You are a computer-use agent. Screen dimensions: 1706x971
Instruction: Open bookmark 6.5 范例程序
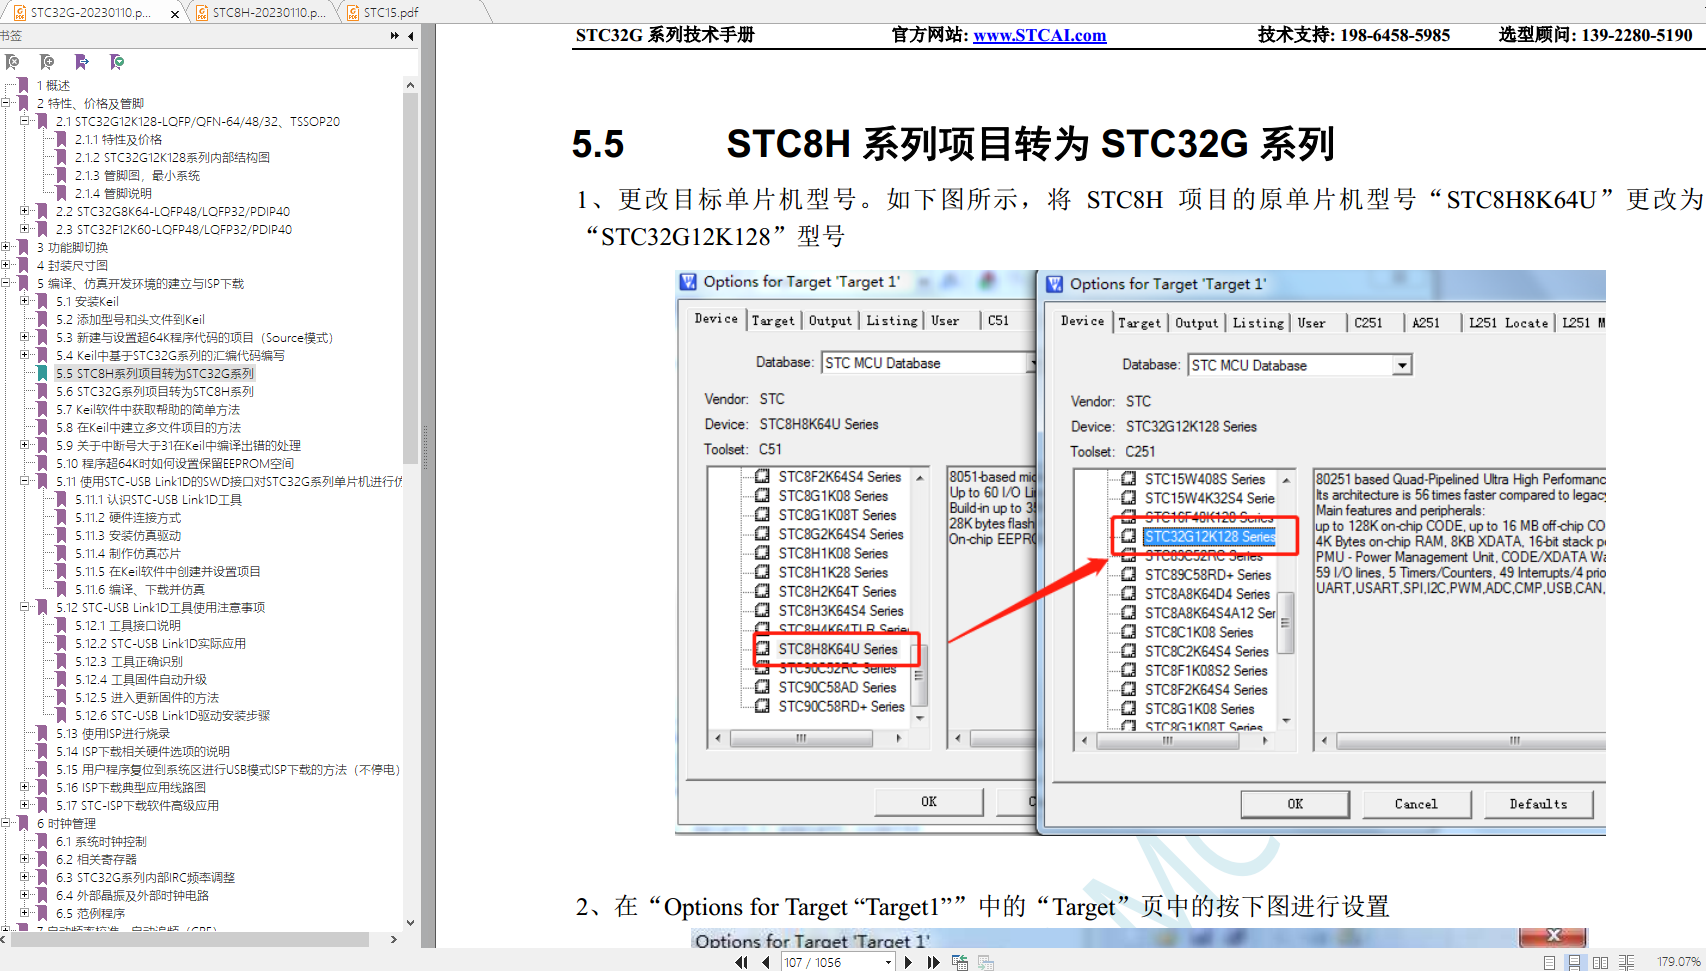tap(91, 914)
